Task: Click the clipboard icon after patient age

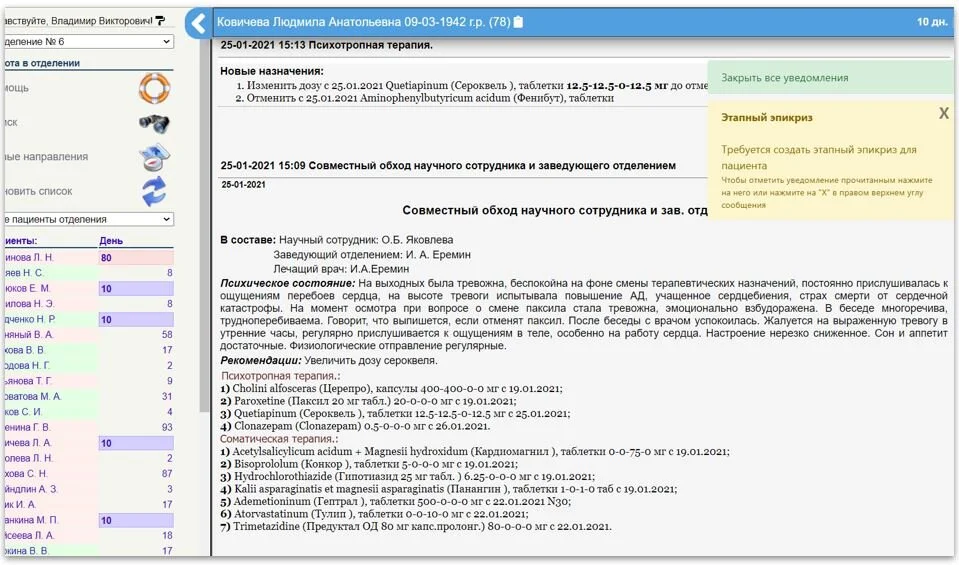Action: (519, 22)
